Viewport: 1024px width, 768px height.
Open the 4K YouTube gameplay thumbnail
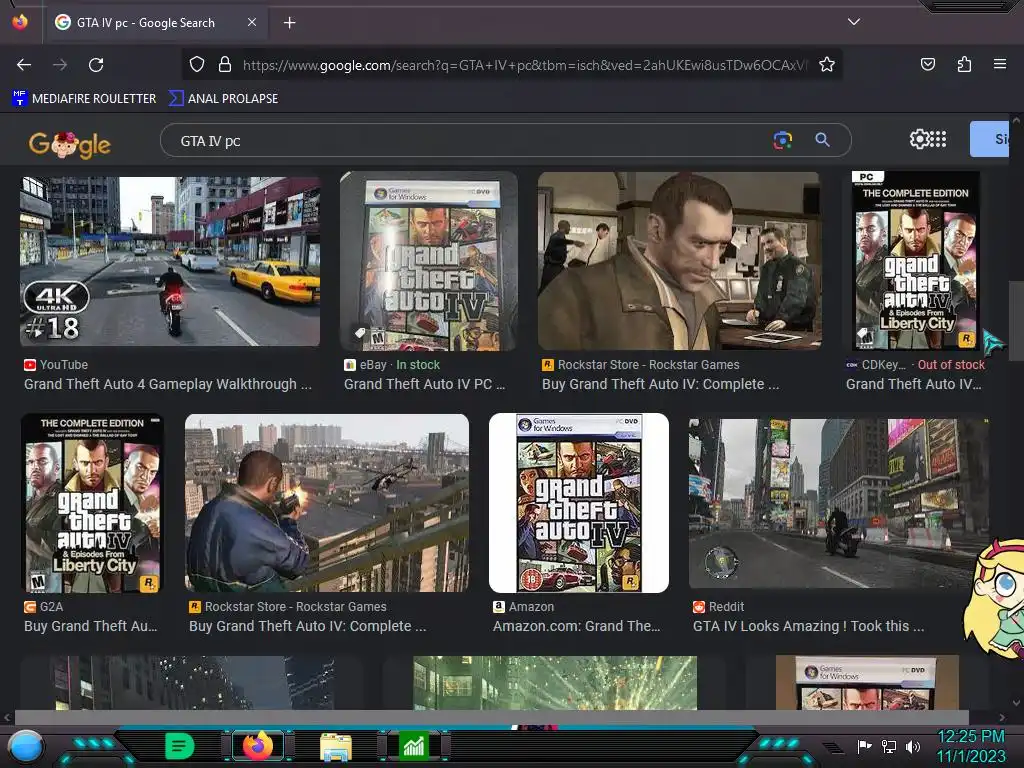pyautogui.click(x=170, y=261)
